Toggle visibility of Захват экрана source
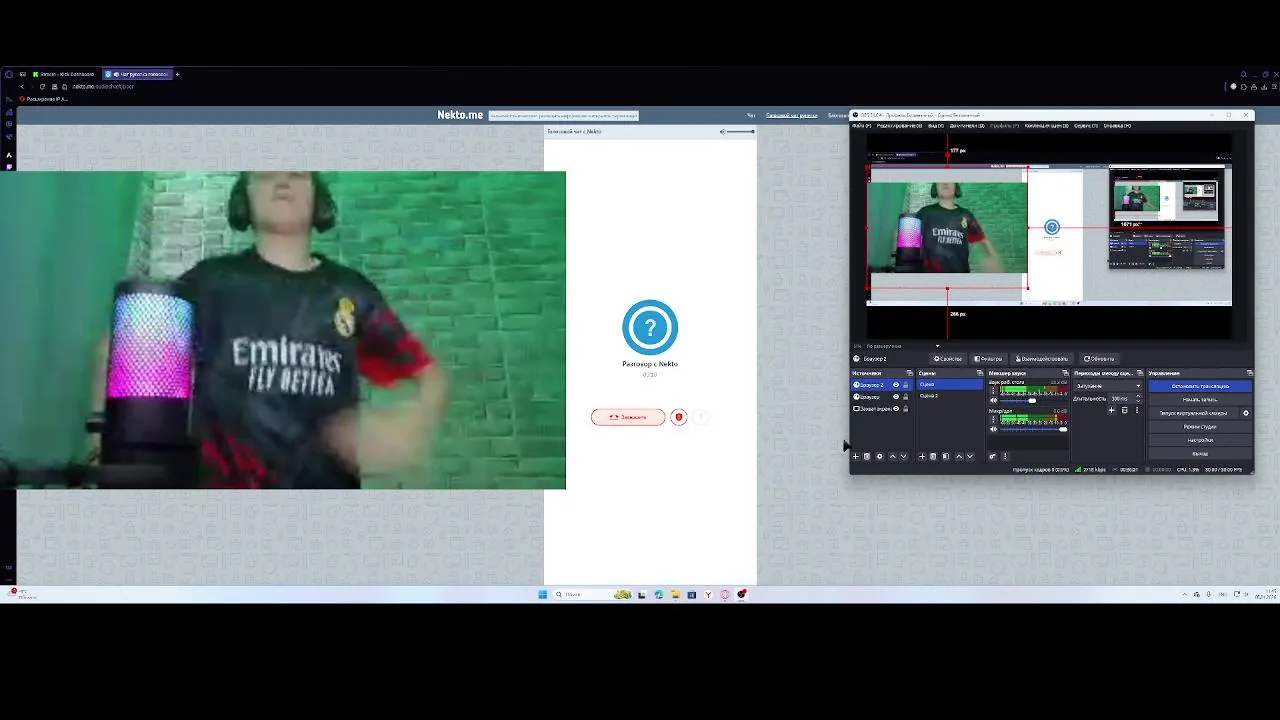 896,409
